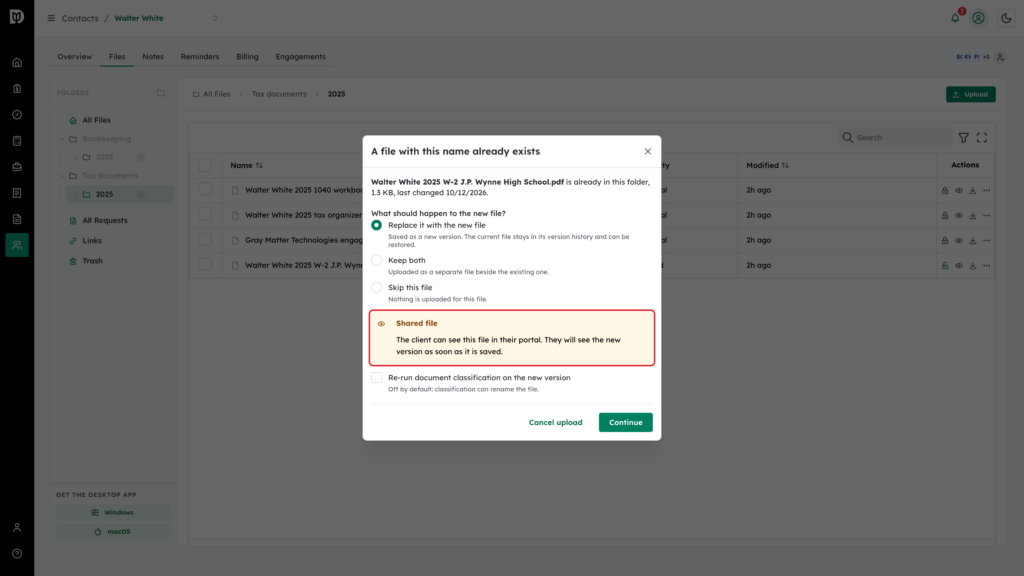Click the compass icon in the left sidebar
1024x576 pixels.
coord(17,115)
